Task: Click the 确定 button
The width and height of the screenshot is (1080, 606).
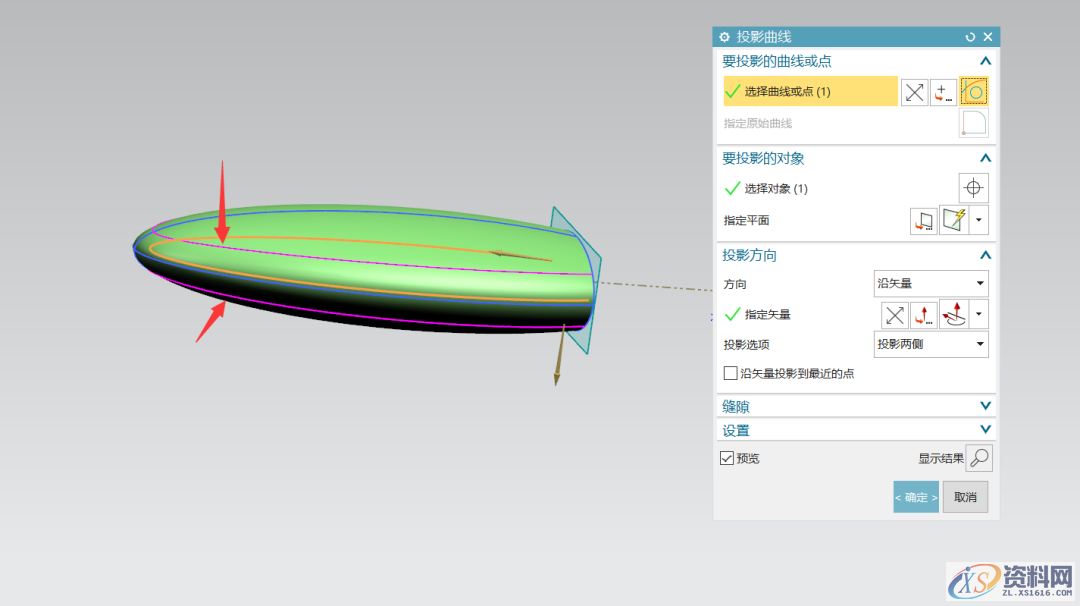Action: point(915,497)
